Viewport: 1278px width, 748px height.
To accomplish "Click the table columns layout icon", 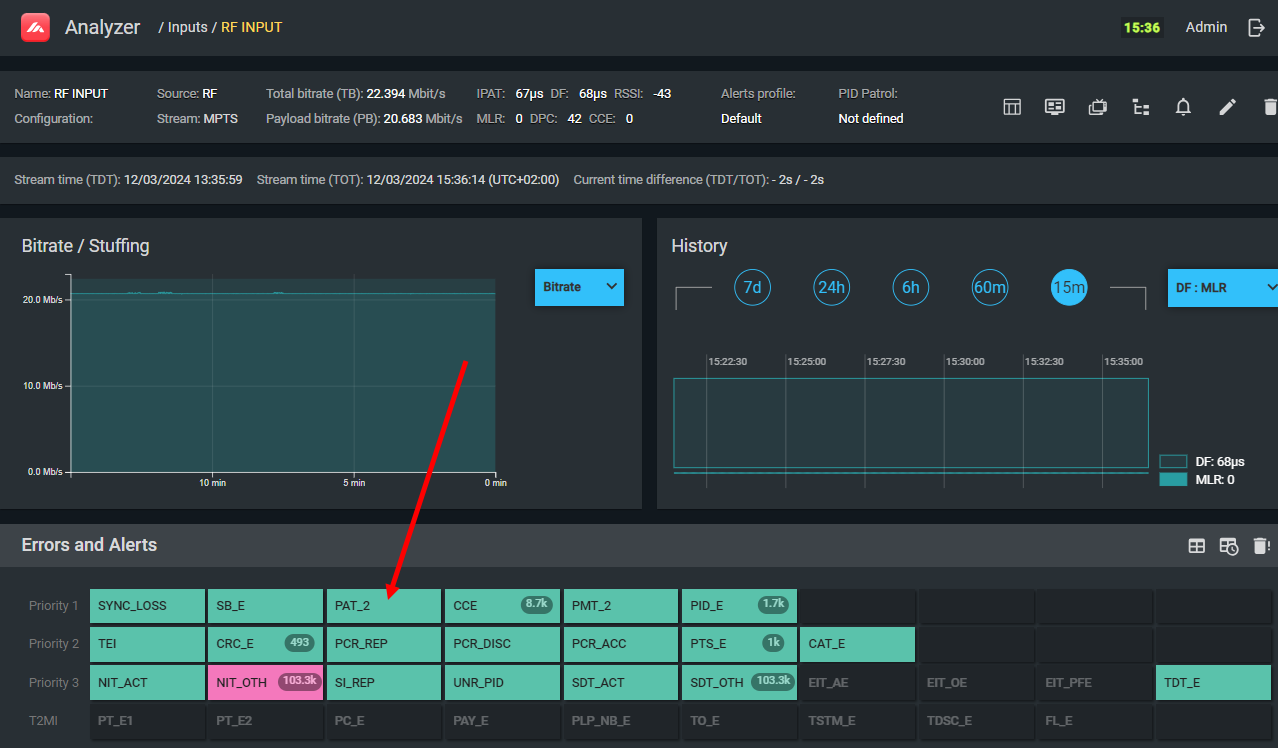I will pyautogui.click(x=1012, y=107).
